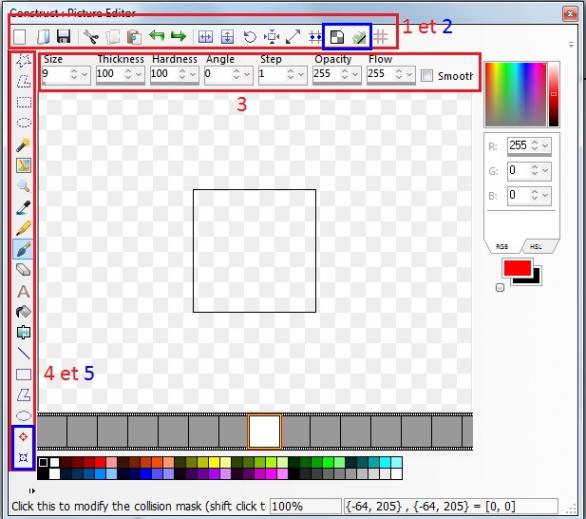Screen dimensions: 586x519
Task: Click the Opacity value field
Action: 326,74
